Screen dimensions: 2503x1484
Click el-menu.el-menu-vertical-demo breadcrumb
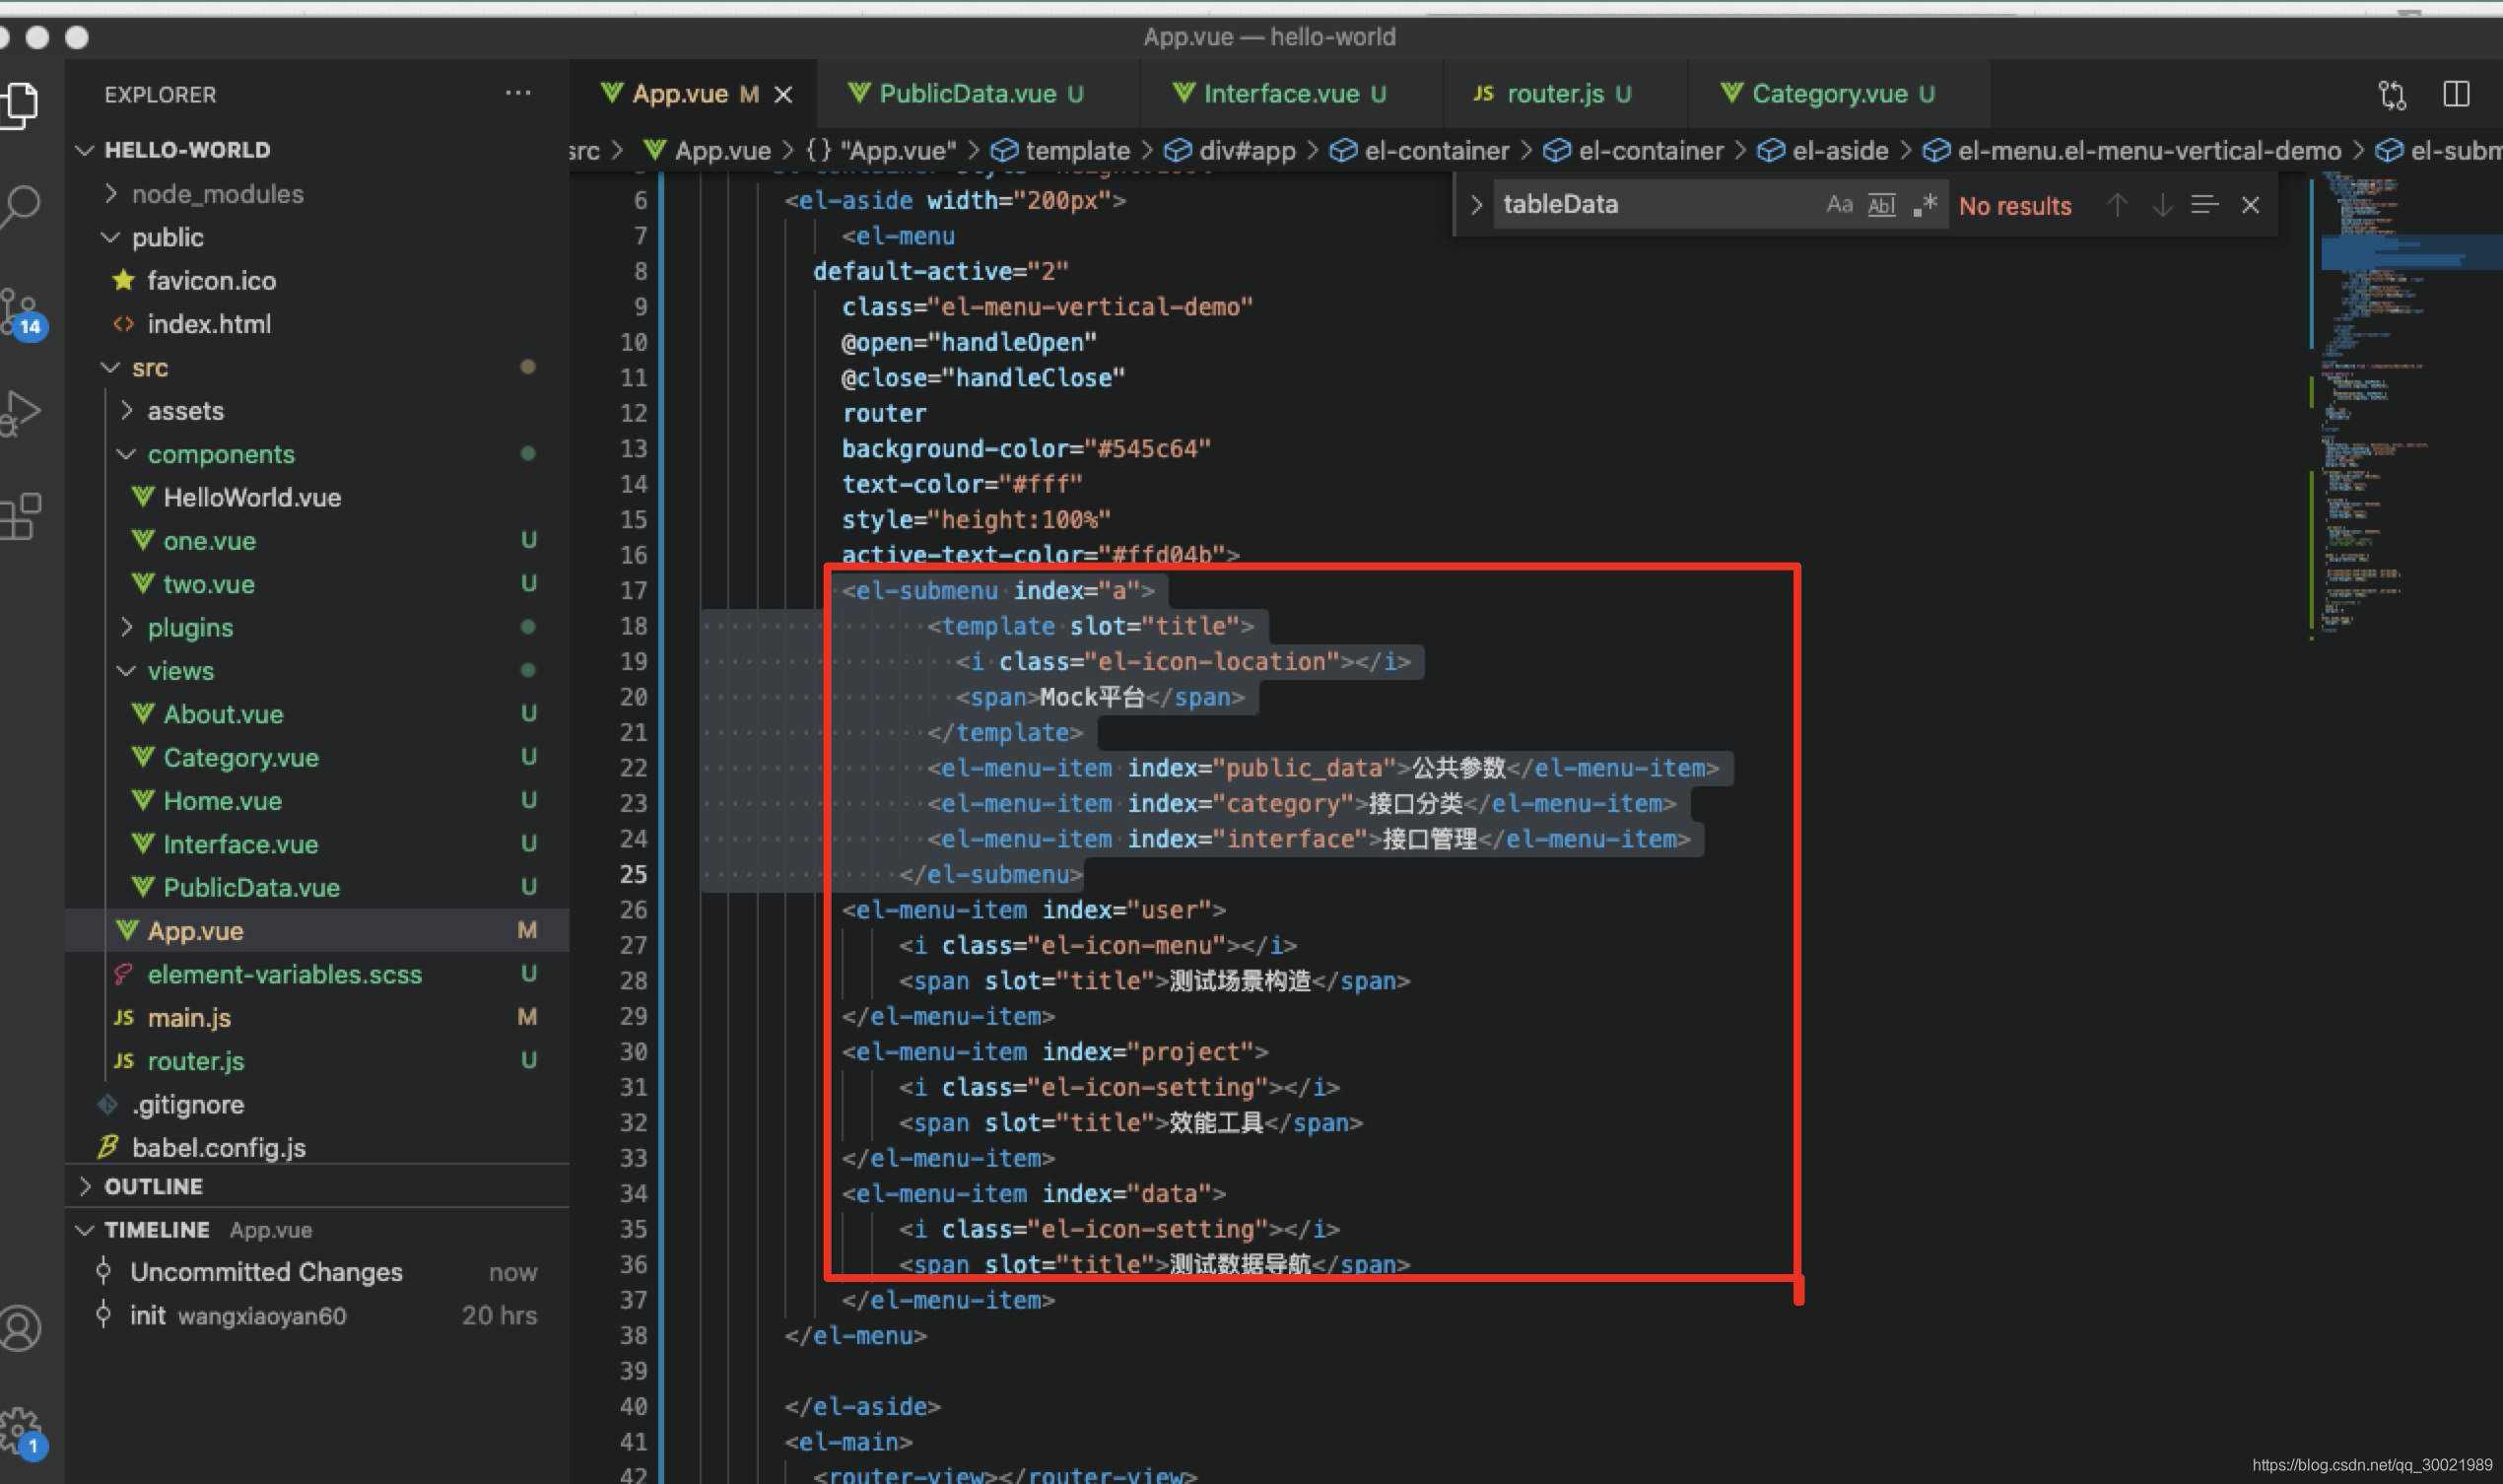click(x=2132, y=151)
